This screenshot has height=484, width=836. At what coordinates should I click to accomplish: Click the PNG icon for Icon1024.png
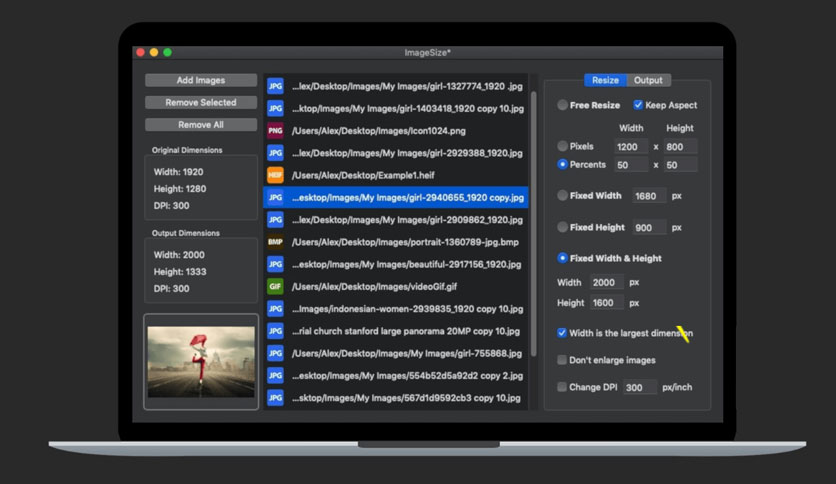tap(275, 131)
